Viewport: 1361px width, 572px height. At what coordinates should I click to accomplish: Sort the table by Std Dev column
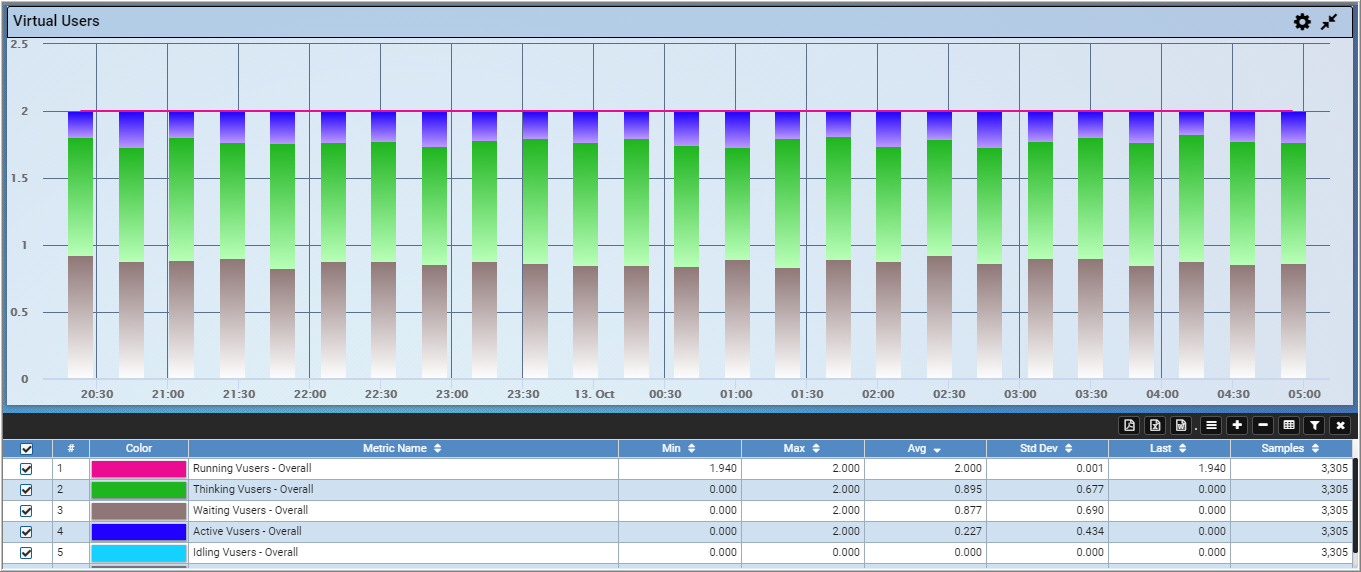[x=1047, y=448]
